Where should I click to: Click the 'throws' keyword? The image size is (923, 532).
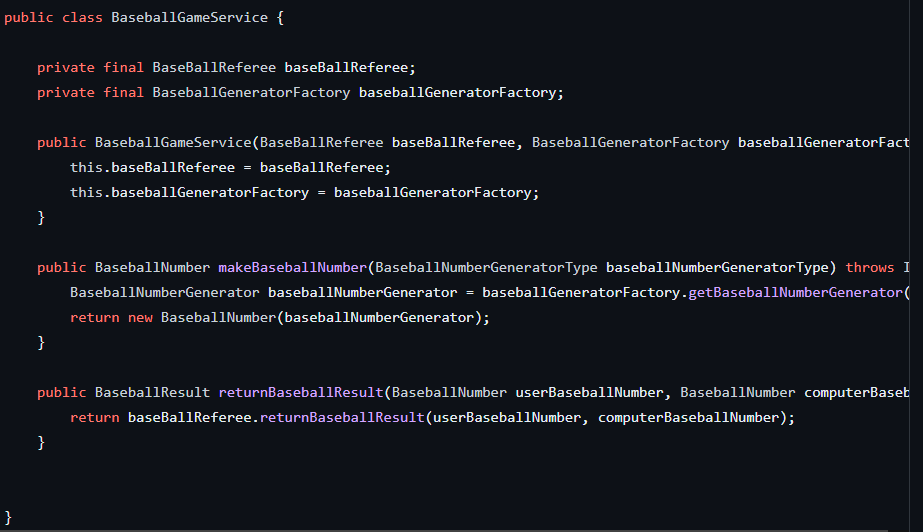coord(869,268)
